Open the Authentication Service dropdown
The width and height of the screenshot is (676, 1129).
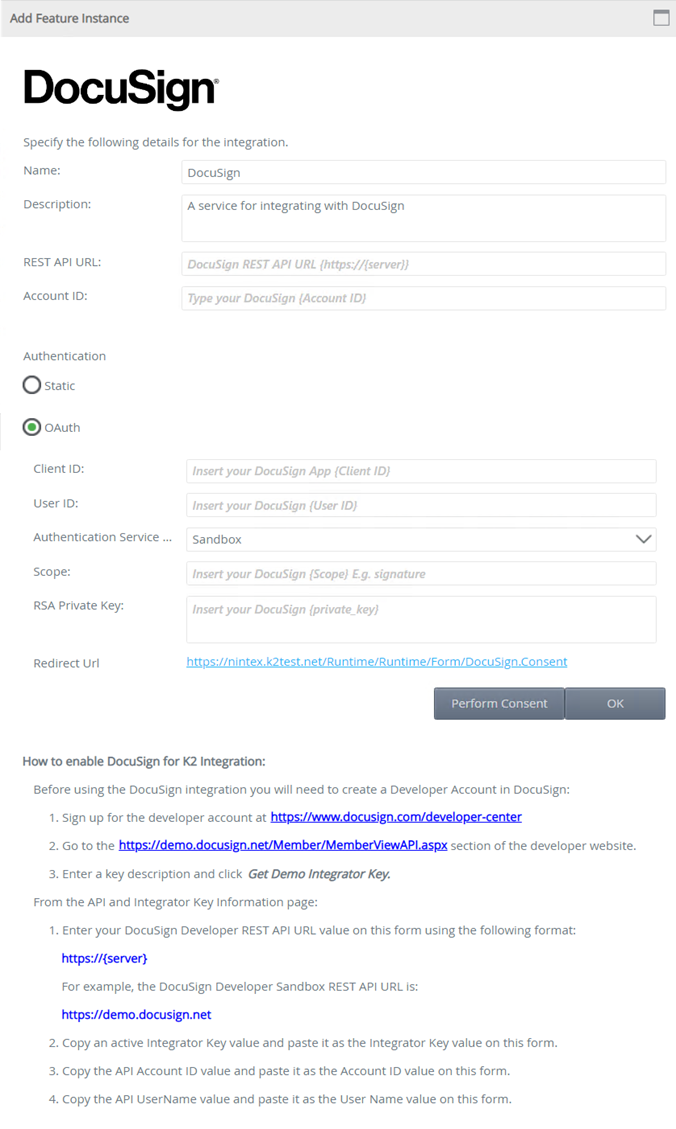(420, 539)
